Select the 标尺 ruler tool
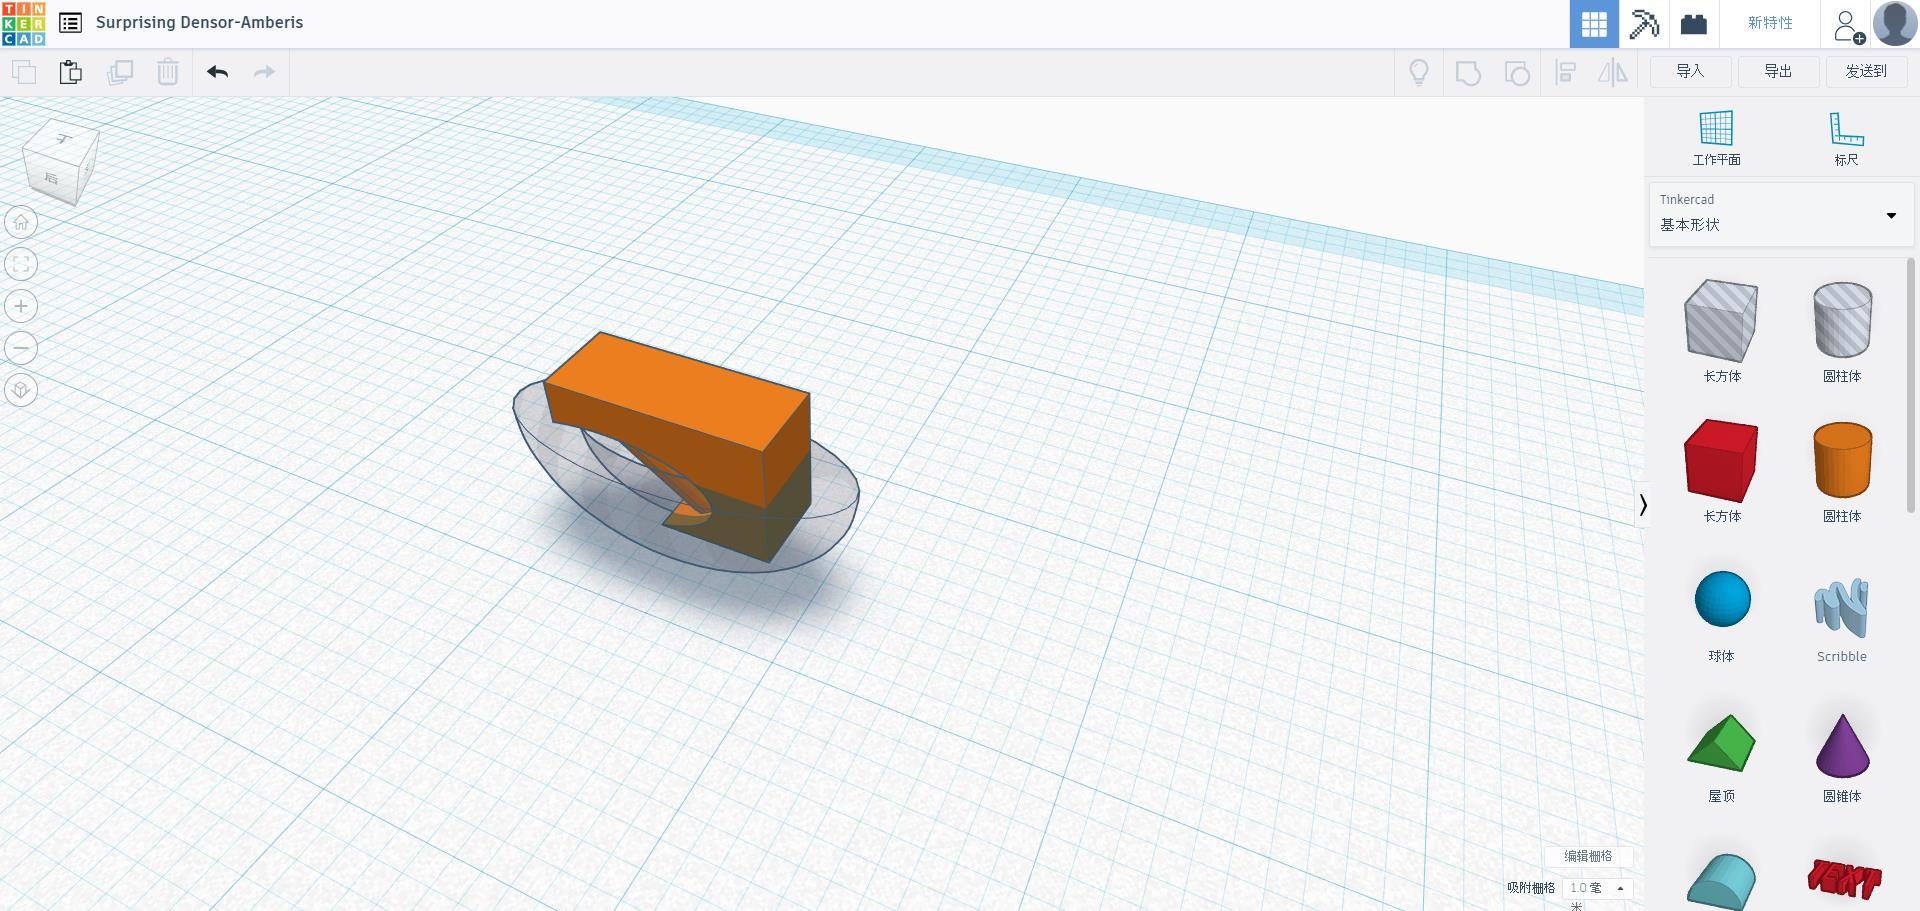This screenshot has height=911, width=1920. (1846, 138)
